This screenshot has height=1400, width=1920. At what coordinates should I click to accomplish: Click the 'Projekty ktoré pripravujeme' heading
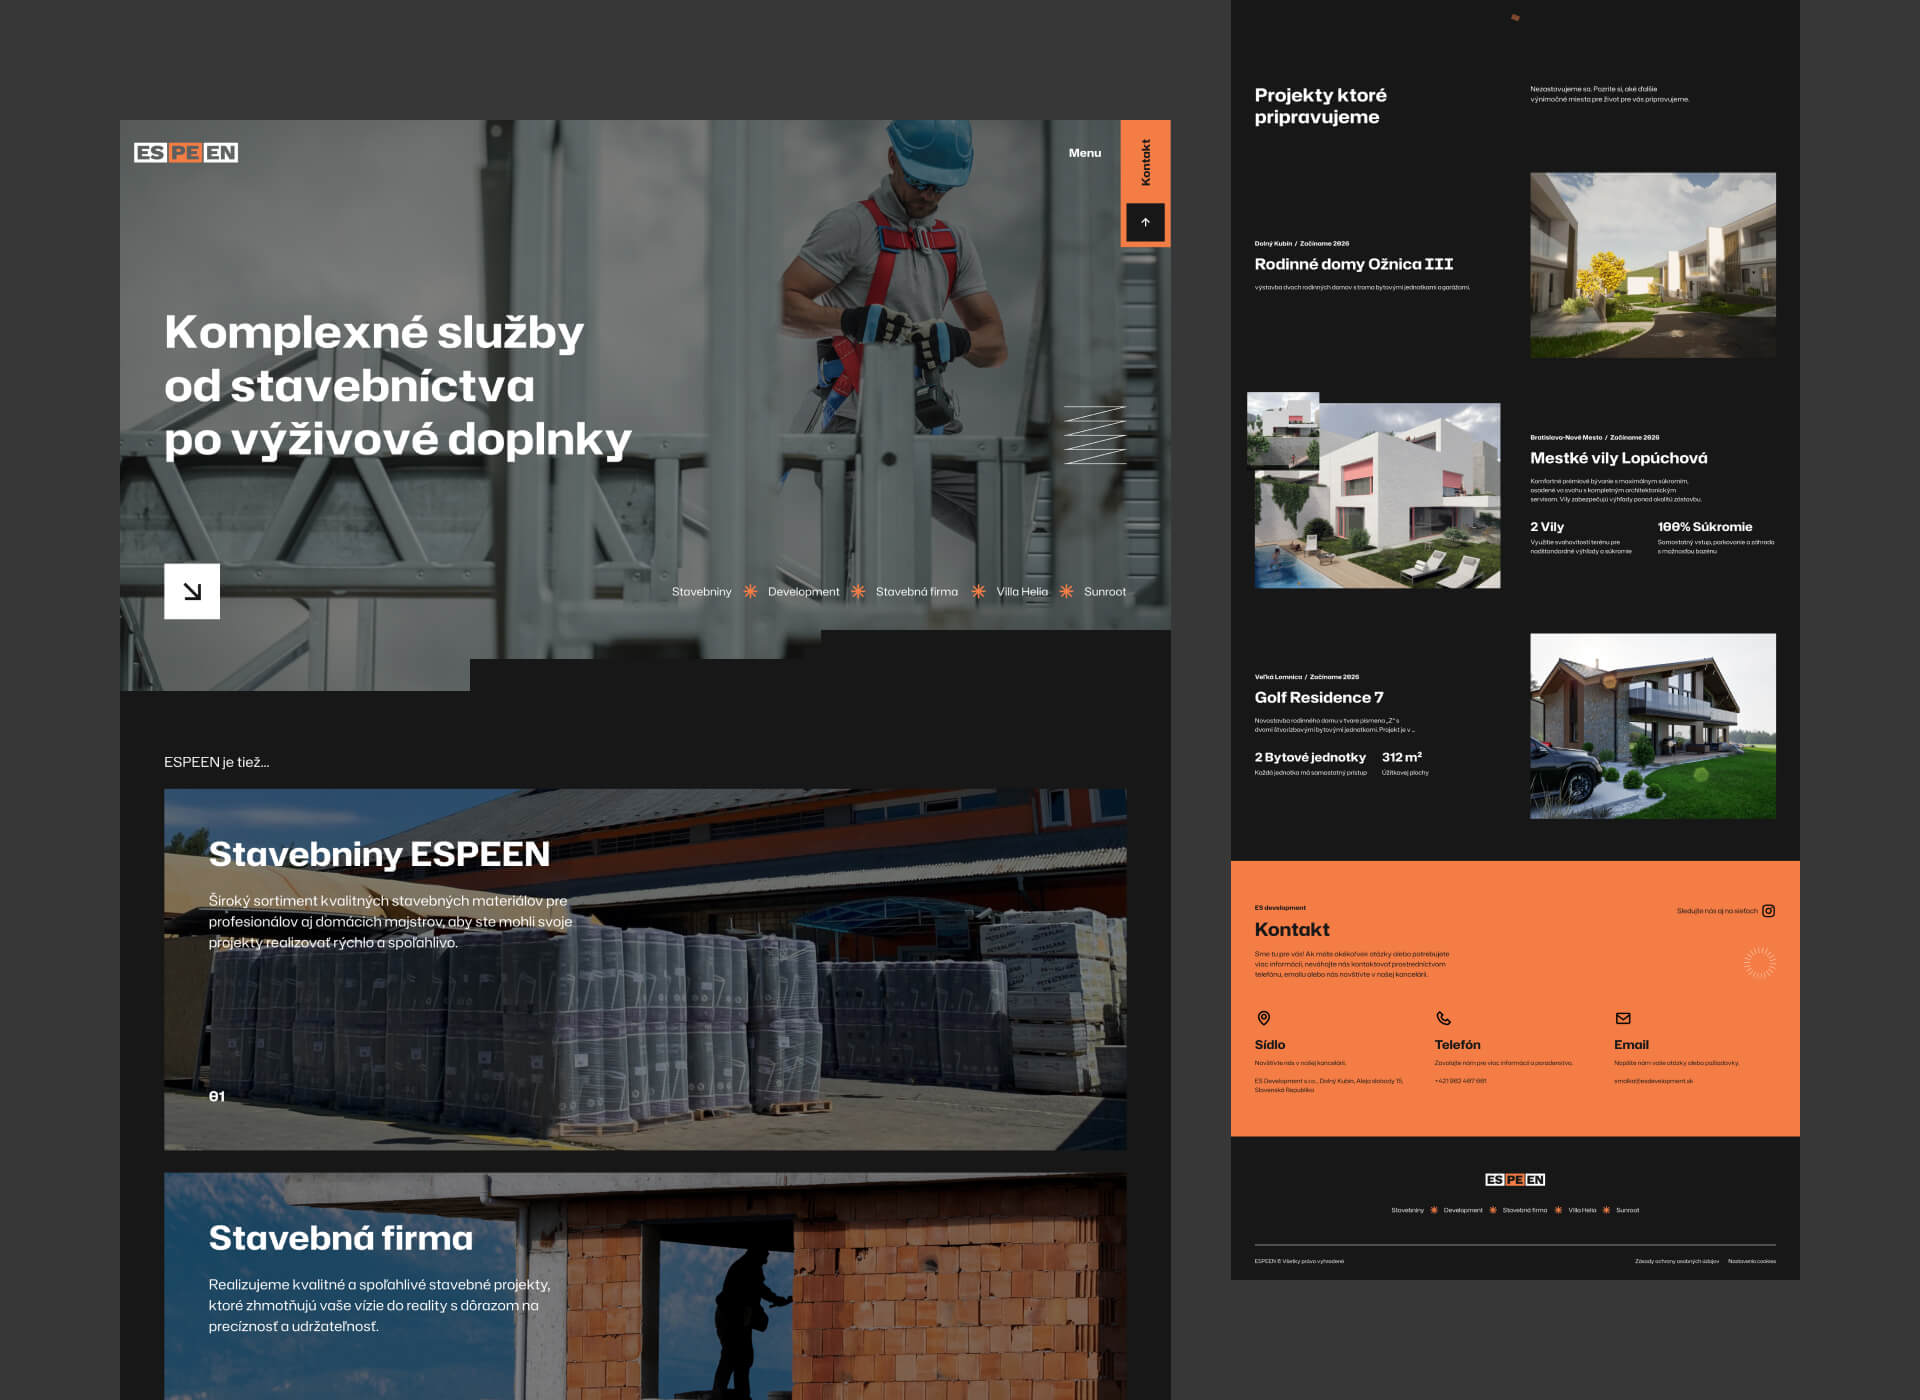(x=1320, y=106)
